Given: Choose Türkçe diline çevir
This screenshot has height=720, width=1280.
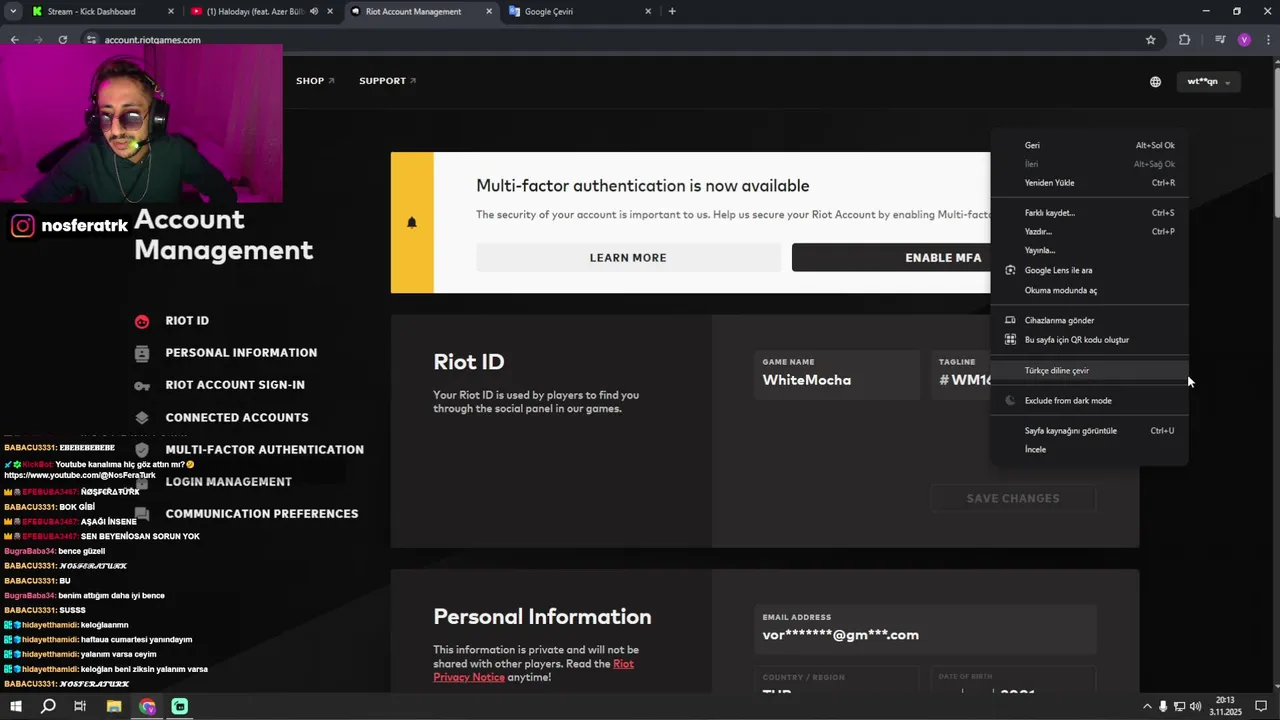Looking at the screenshot, I should pyautogui.click(x=1089, y=371).
